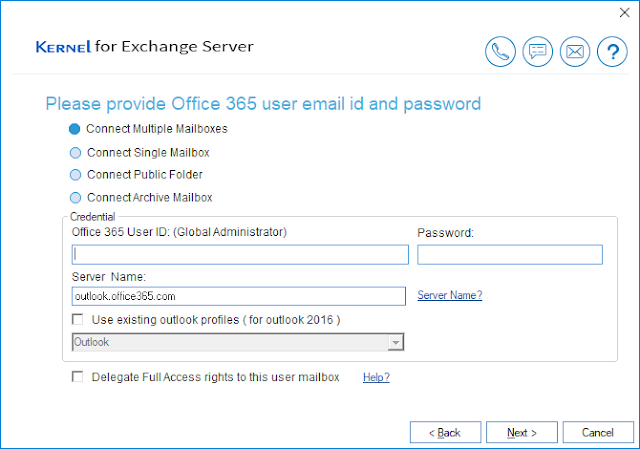640x449 pixels.
Task: Choose Connect Public Folder option
Action: [76, 175]
